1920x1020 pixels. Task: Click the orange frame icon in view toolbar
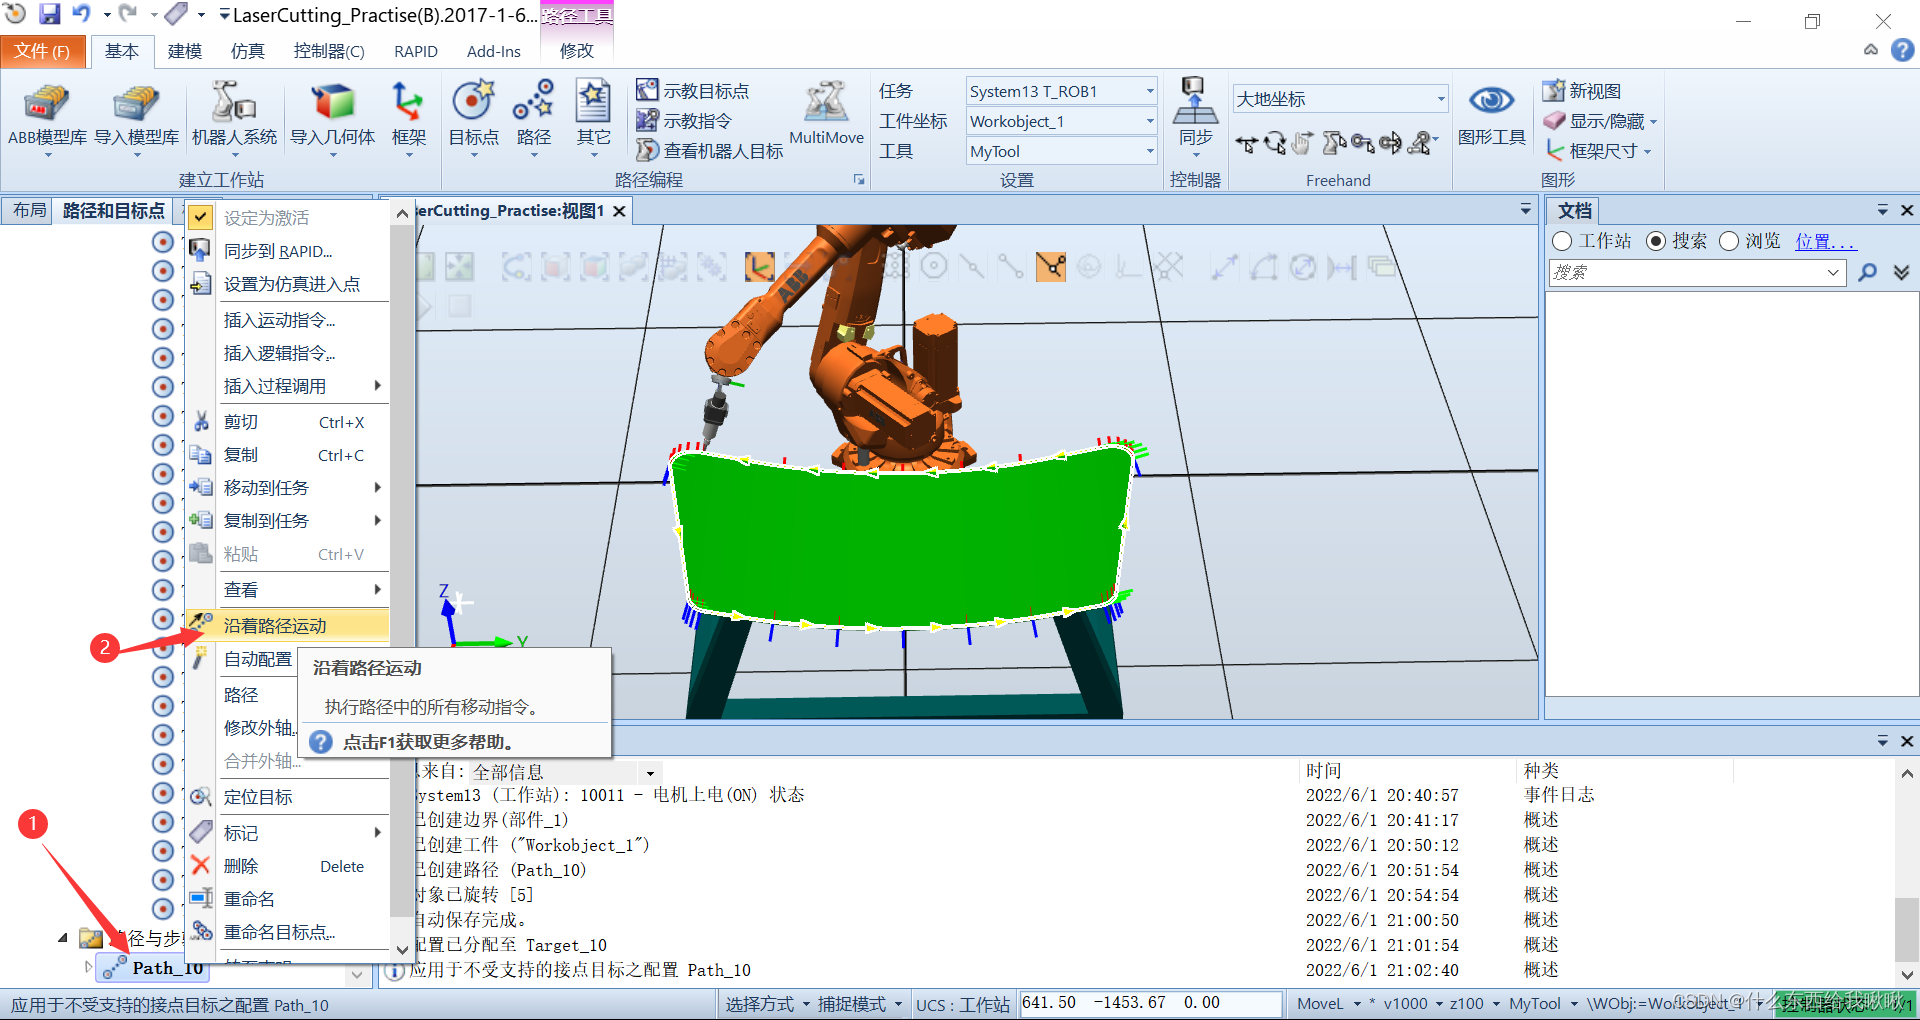760,267
